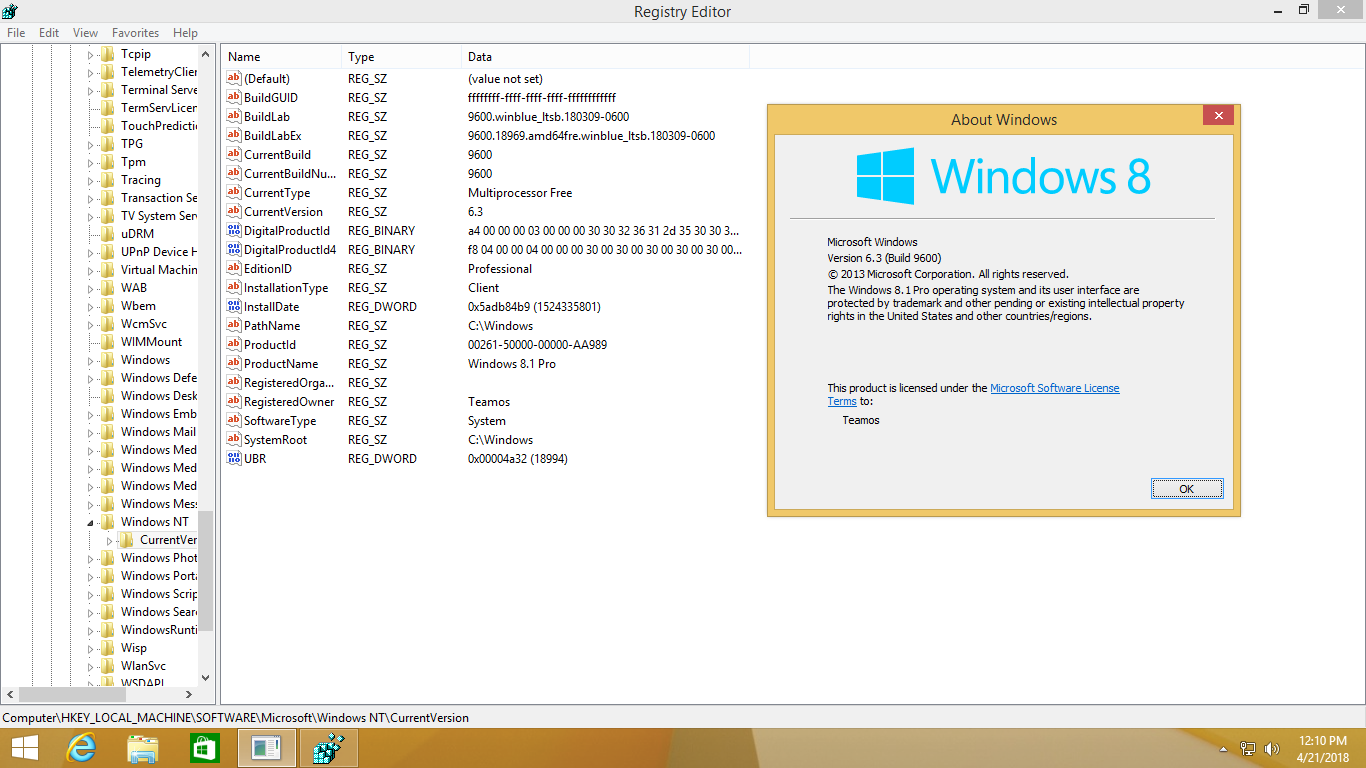Expand the WlanSvc tree key

90,666
